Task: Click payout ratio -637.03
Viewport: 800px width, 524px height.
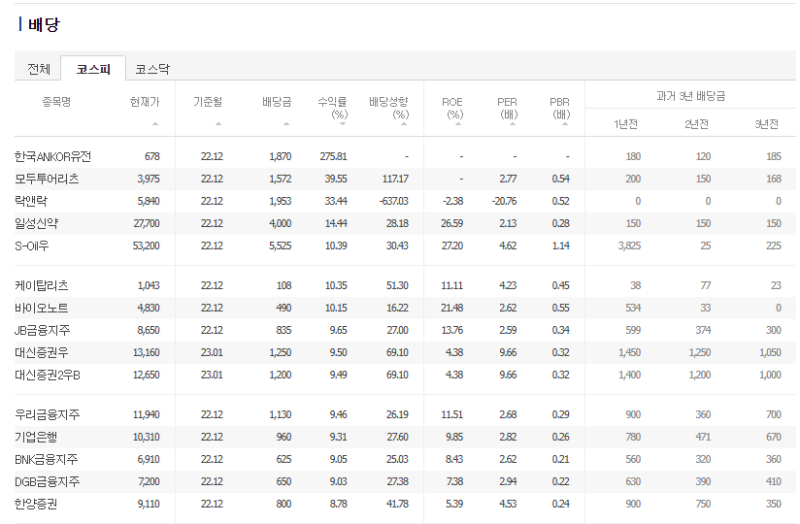Action: [x=394, y=201]
